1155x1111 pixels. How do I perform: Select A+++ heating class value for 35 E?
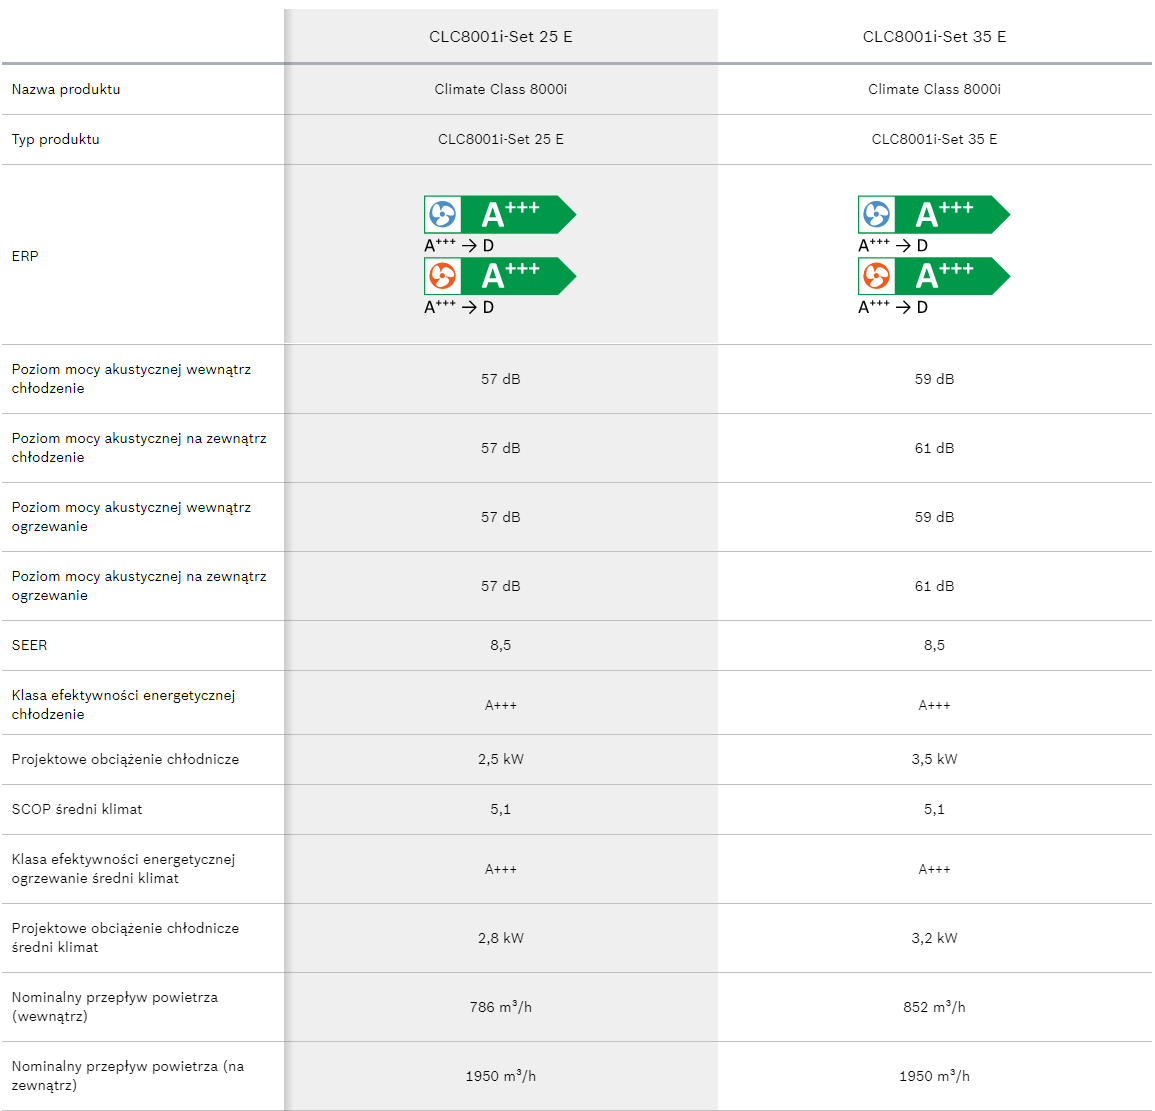coord(935,869)
